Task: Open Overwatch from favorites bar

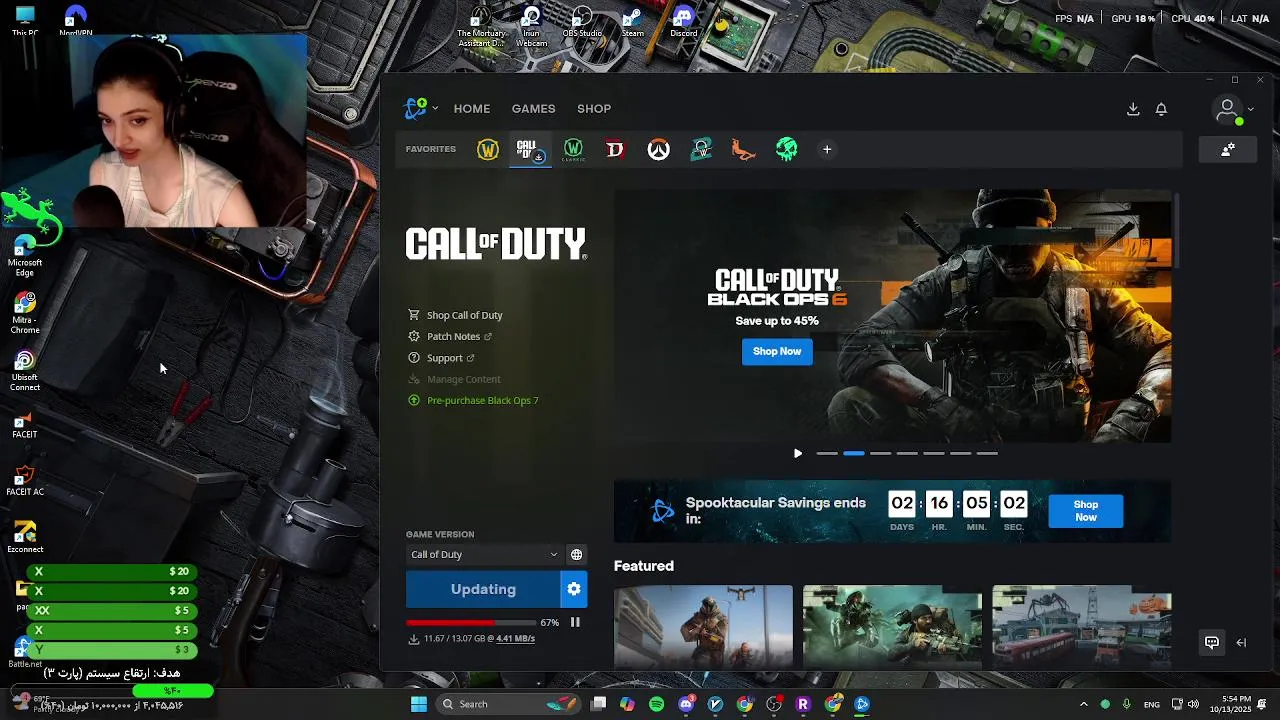Action: 658,150
